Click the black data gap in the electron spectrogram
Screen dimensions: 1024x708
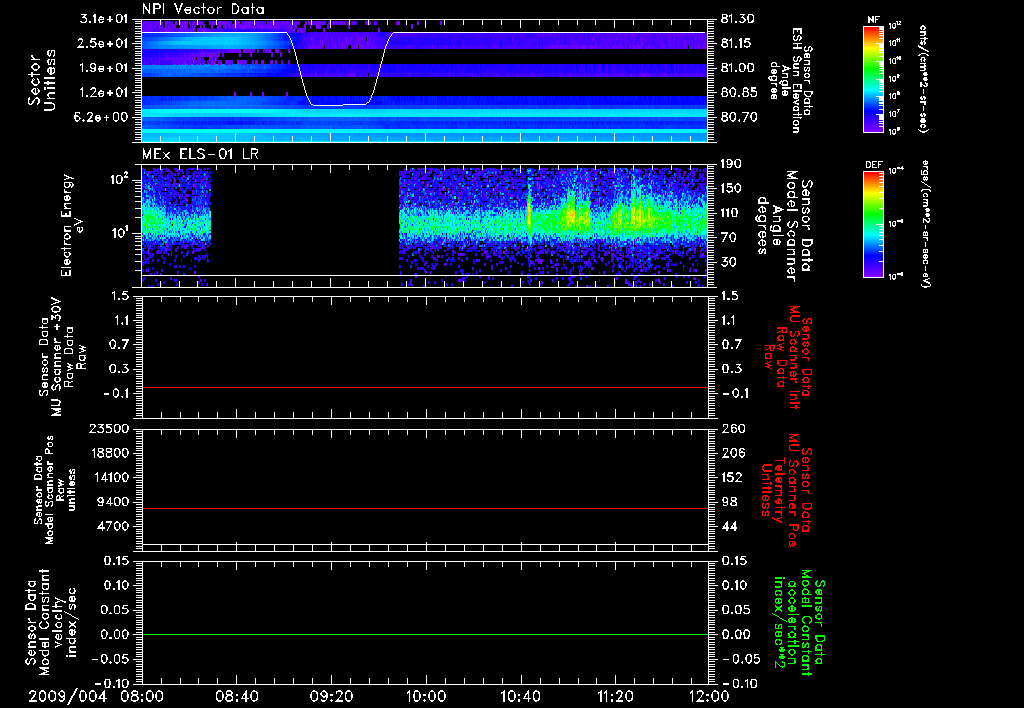305,220
